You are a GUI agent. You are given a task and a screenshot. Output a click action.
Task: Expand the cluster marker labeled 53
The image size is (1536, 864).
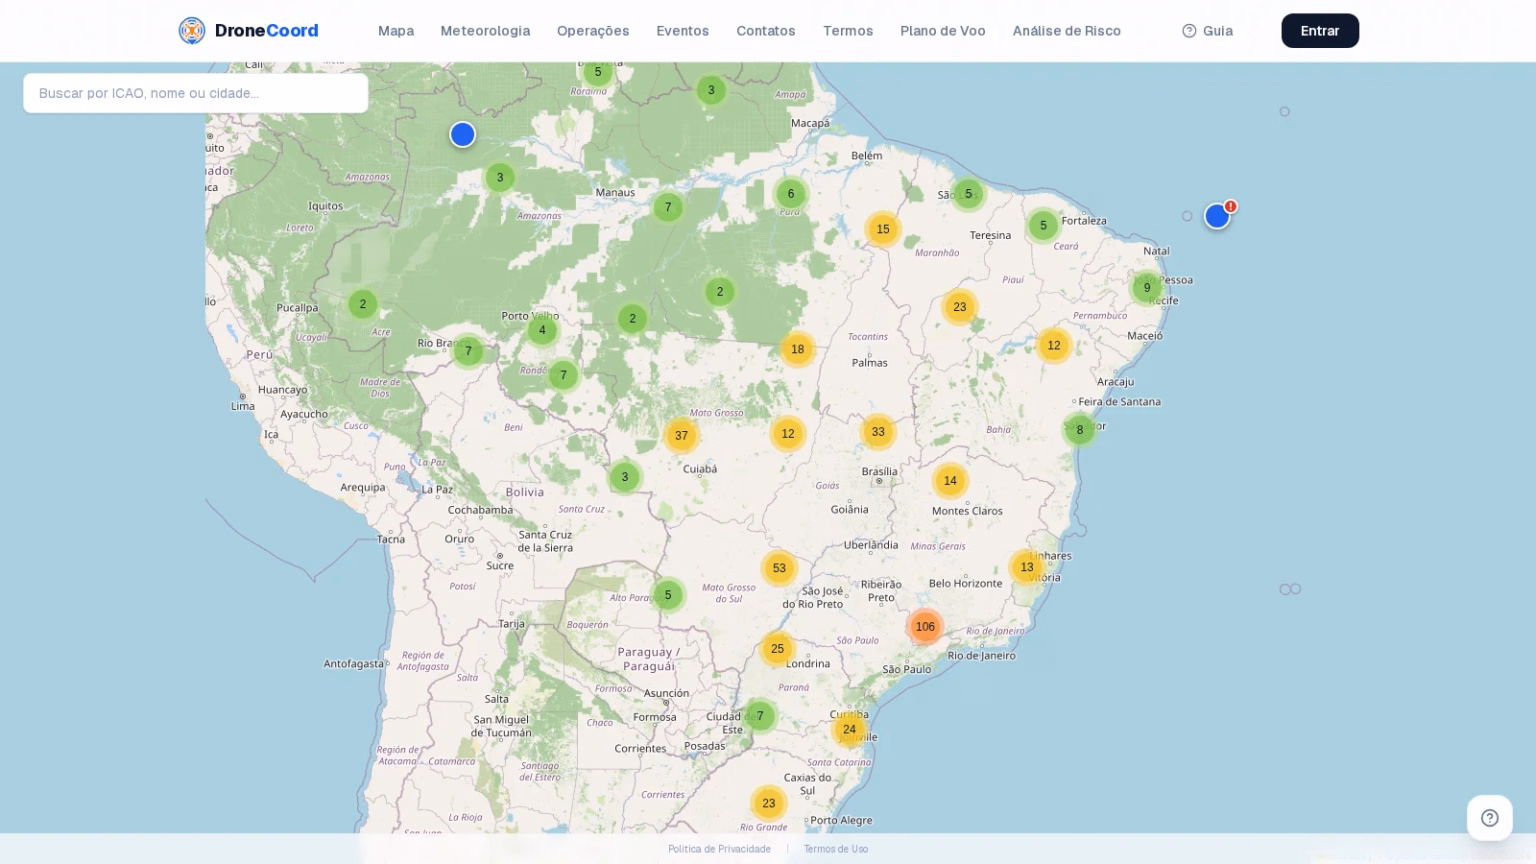(x=779, y=568)
